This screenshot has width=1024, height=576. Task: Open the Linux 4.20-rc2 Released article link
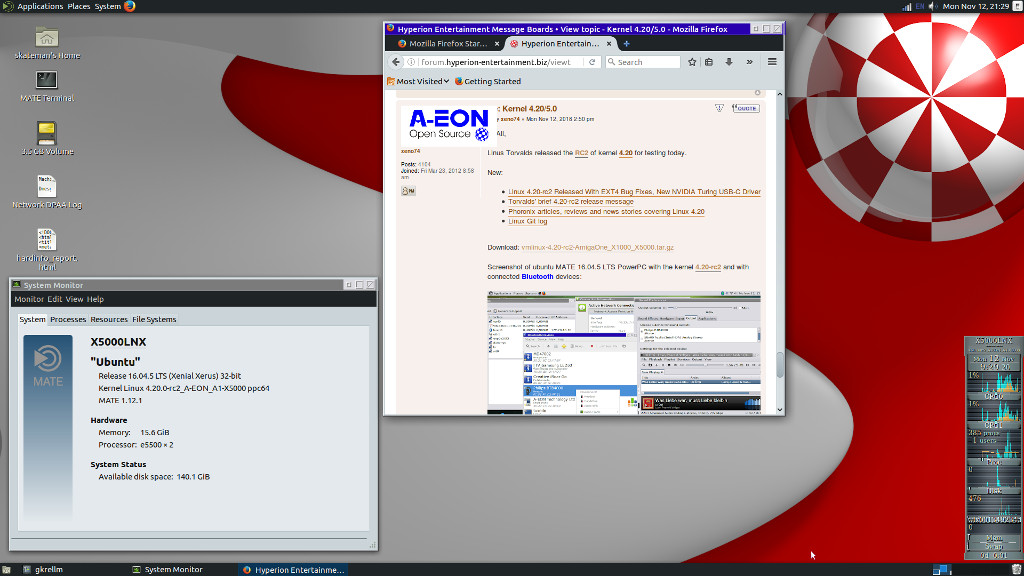[634, 192]
